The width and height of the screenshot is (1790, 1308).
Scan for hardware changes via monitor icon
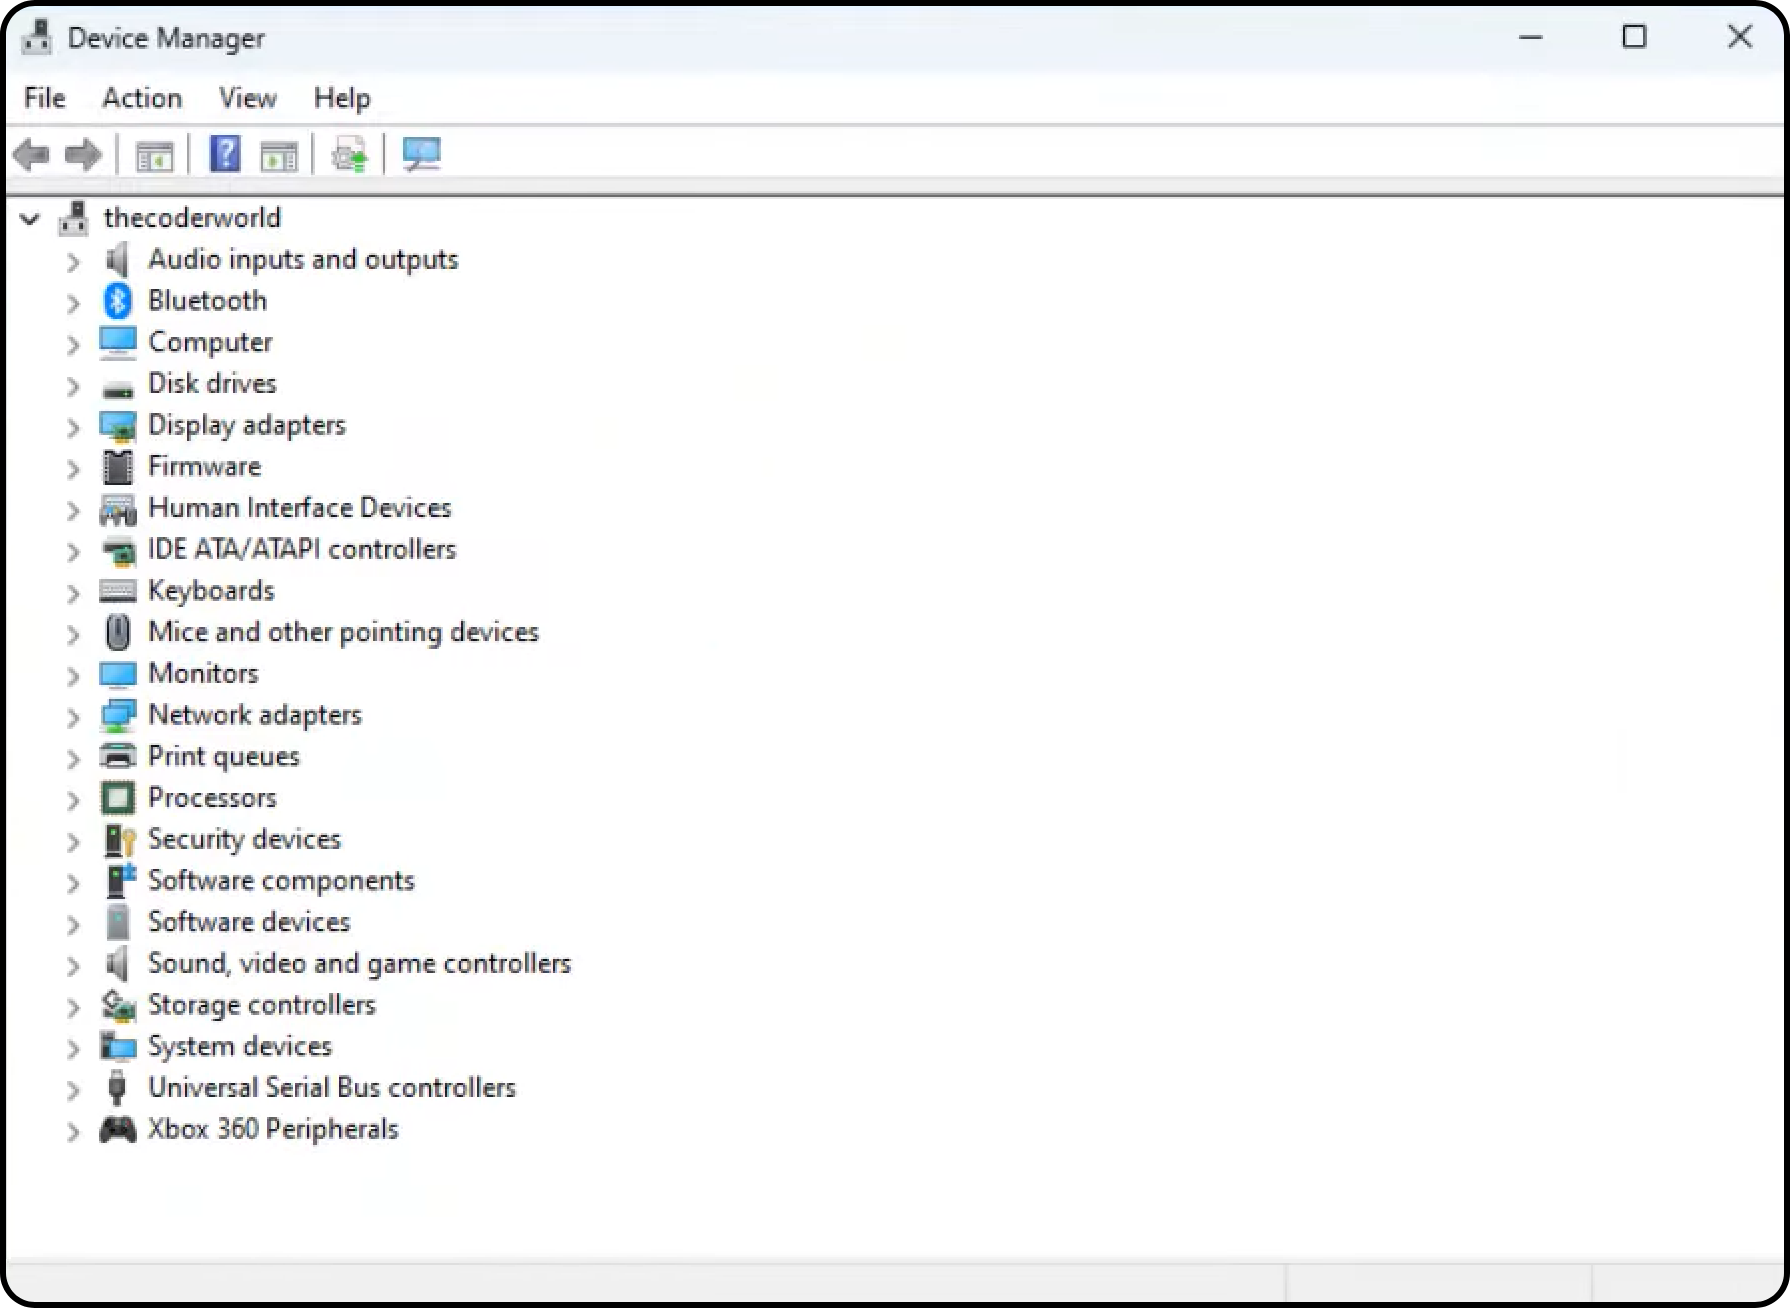(421, 155)
